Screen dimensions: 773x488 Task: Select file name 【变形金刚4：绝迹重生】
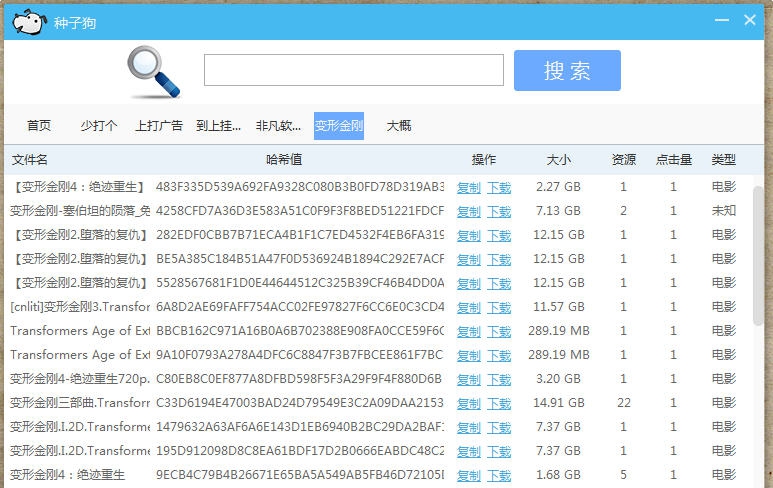79,187
